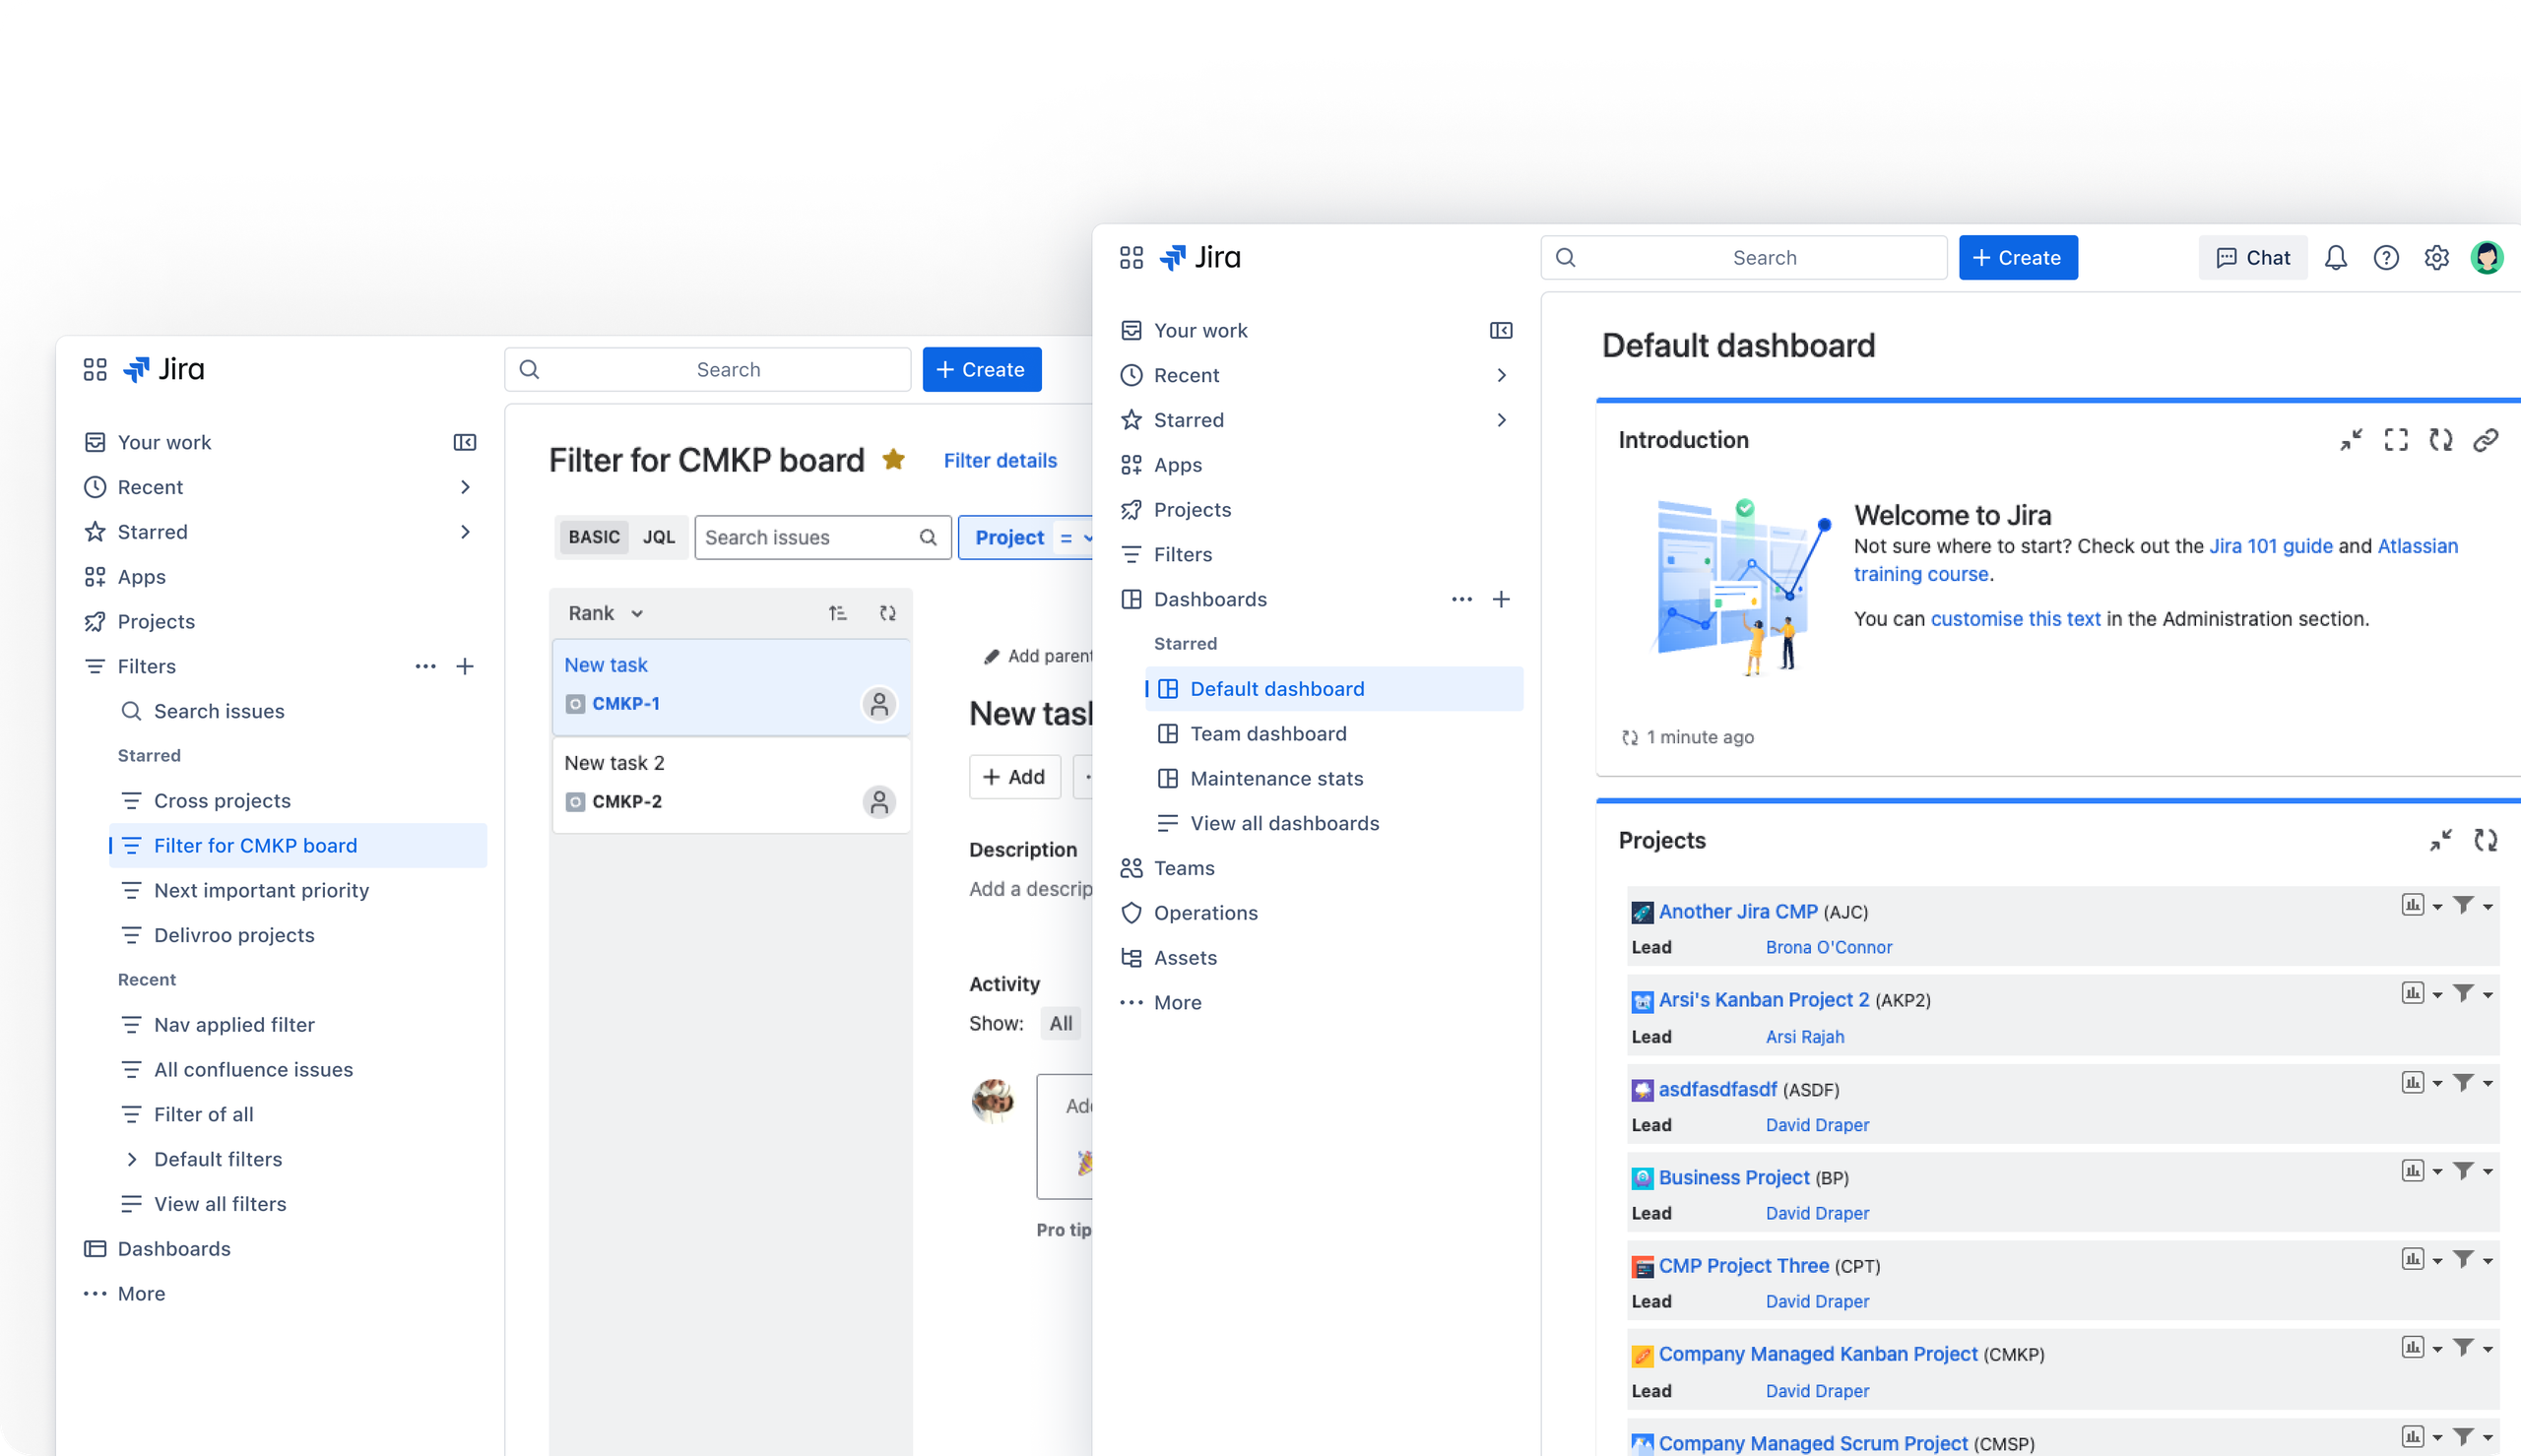
Task: Focus the Search field in front window
Action: [1744, 258]
